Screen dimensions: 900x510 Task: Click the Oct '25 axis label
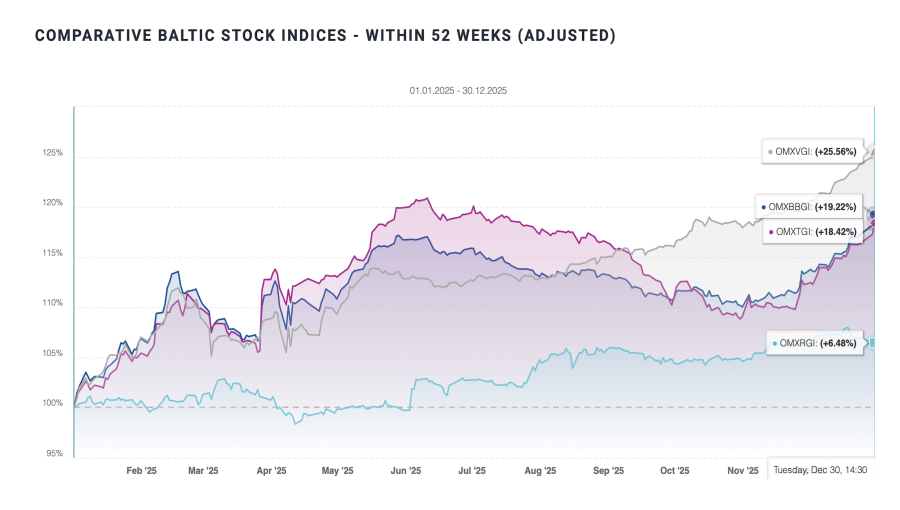click(675, 470)
